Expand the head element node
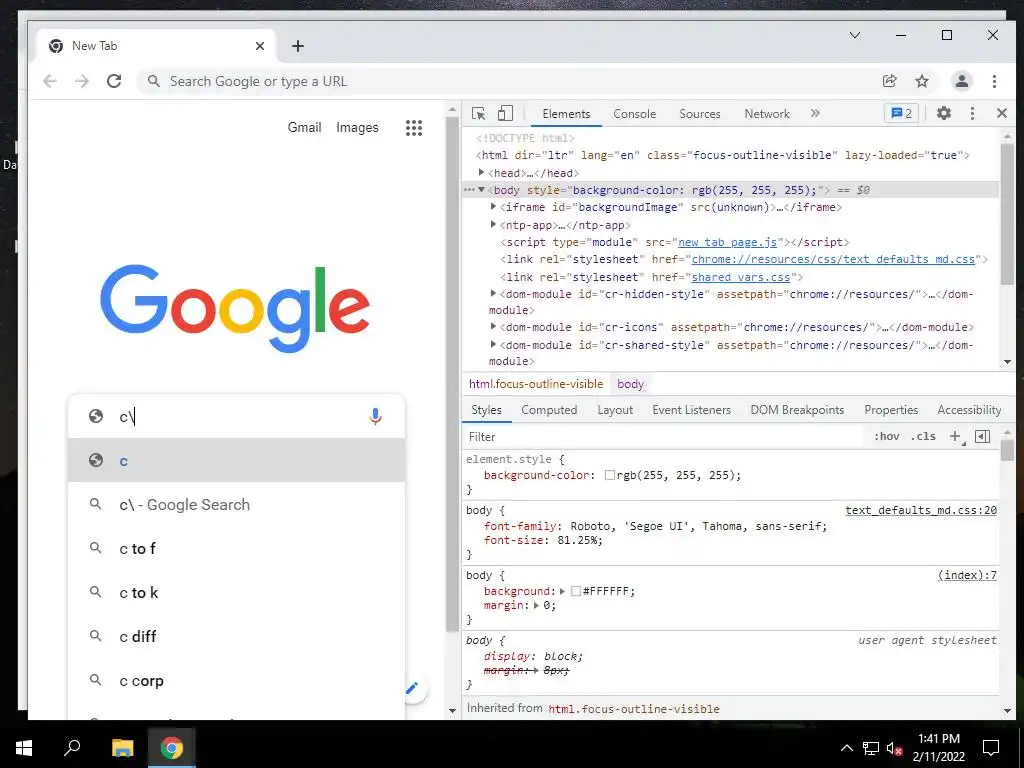The width and height of the screenshot is (1024, 768). click(x=481, y=172)
